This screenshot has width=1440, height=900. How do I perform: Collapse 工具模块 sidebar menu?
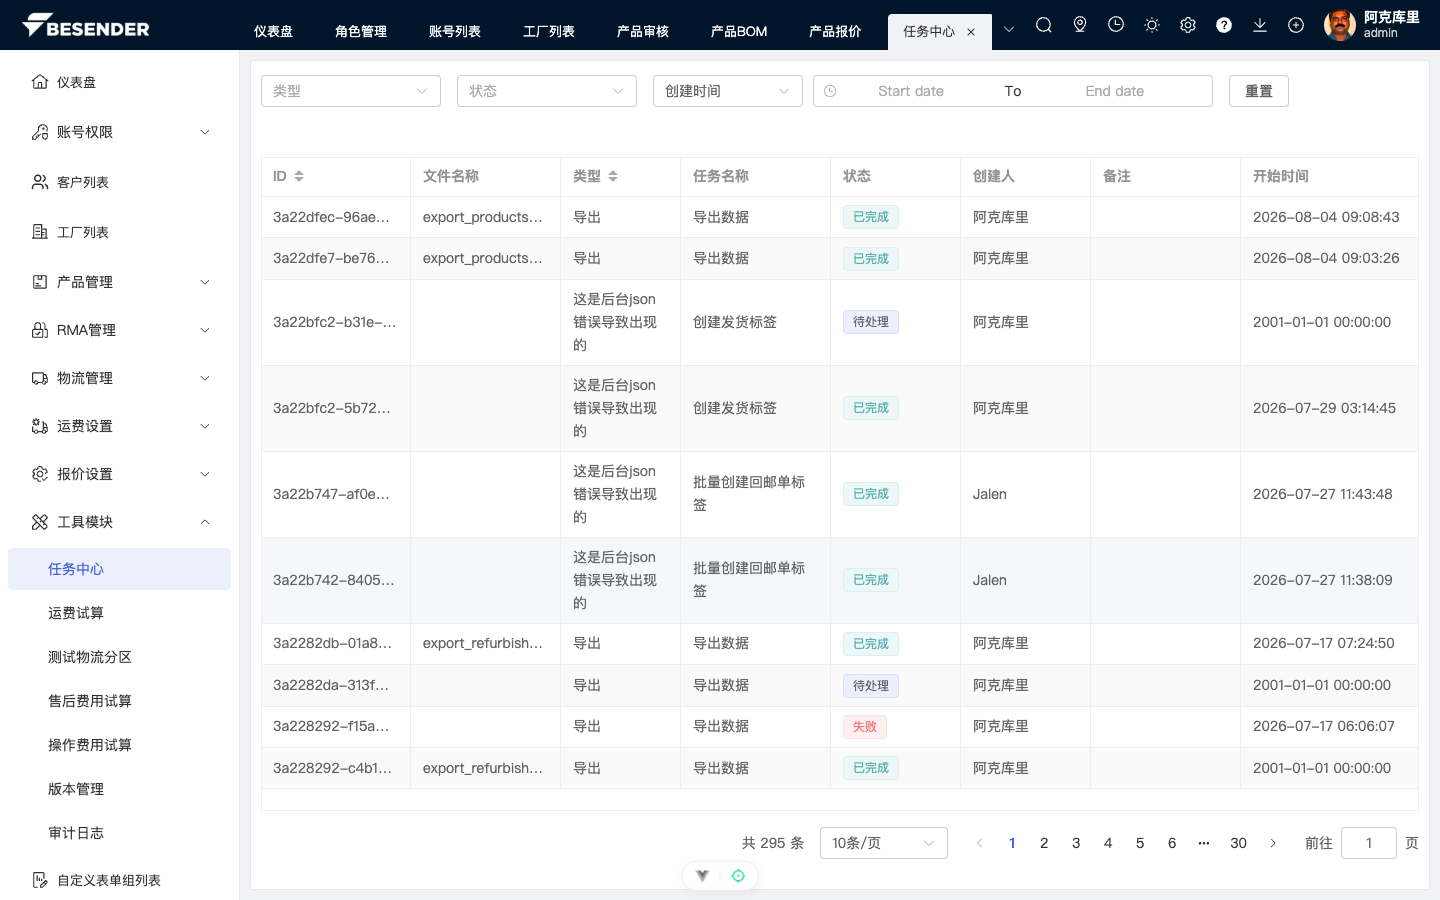pos(120,522)
